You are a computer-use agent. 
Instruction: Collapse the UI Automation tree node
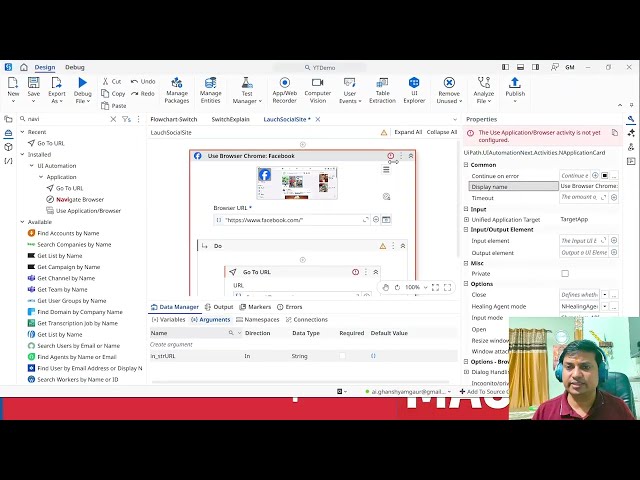[x=32, y=166]
